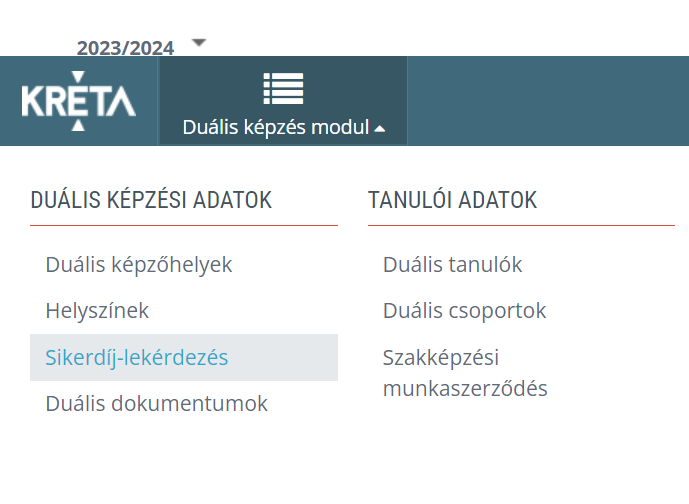Navigate to Duális csoportok
The height and width of the screenshot is (504, 689).
464,311
